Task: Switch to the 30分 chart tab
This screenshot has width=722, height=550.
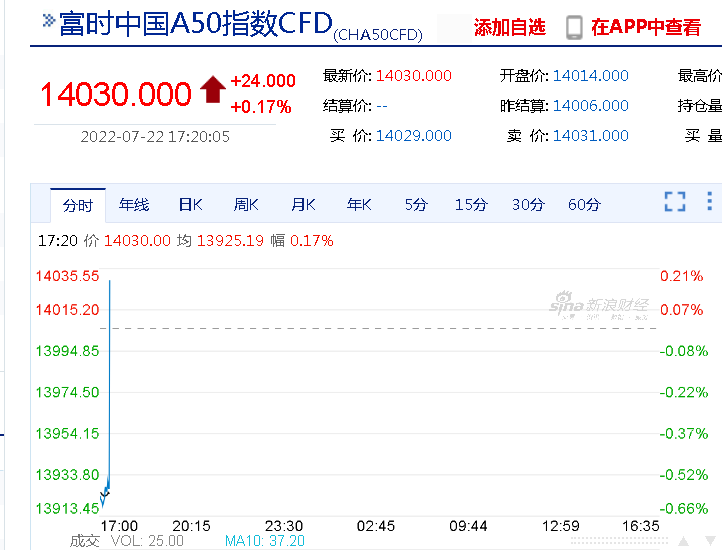Action: coord(528,205)
